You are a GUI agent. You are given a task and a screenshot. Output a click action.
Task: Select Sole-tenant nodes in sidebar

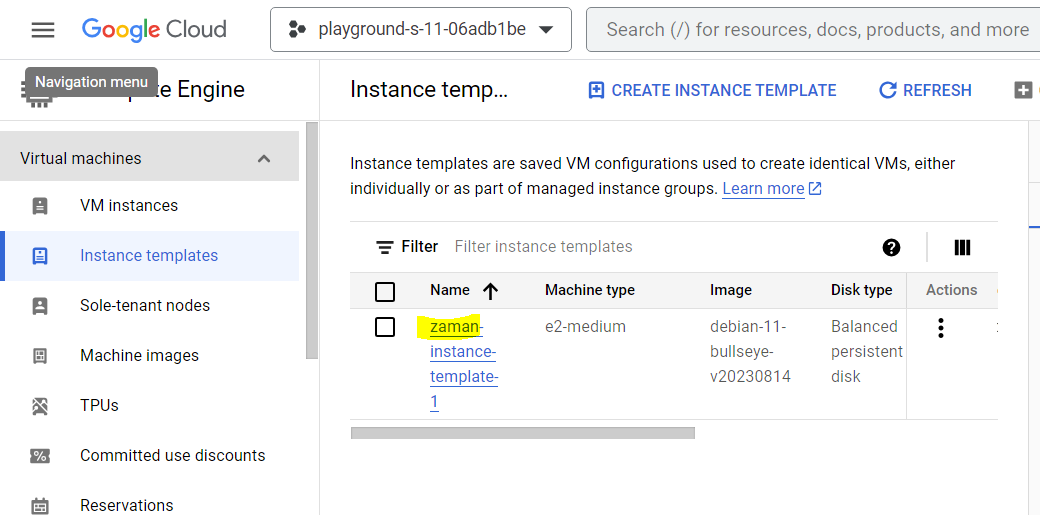tap(145, 306)
